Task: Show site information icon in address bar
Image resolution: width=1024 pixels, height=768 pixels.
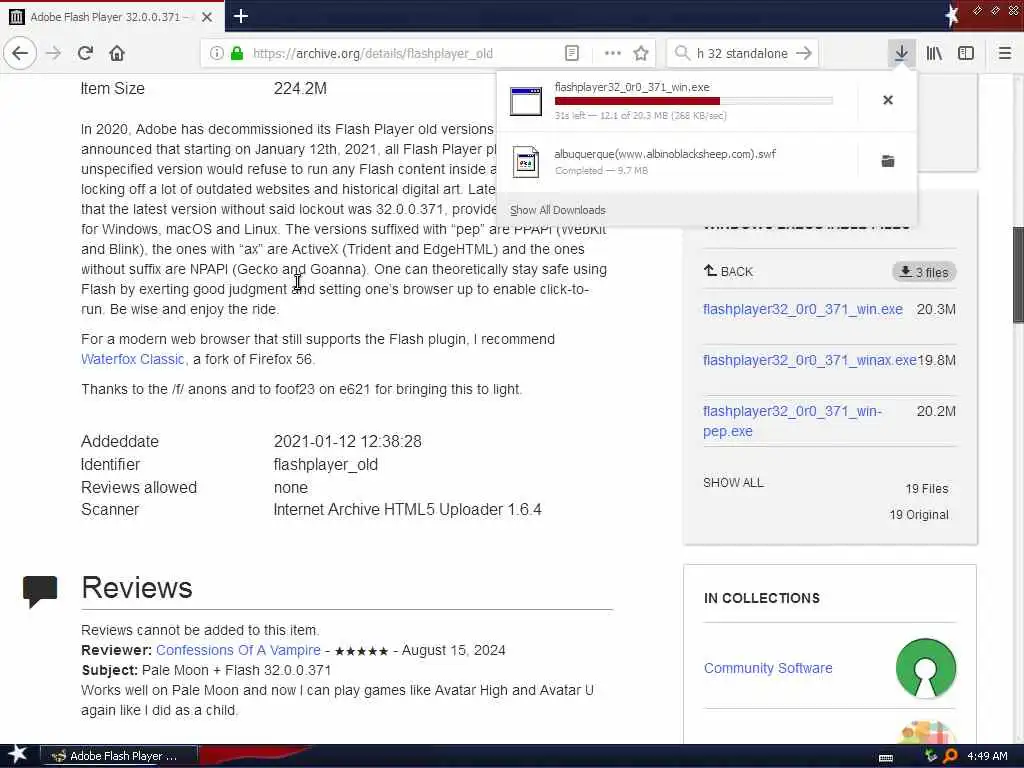Action: coord(216,54)
